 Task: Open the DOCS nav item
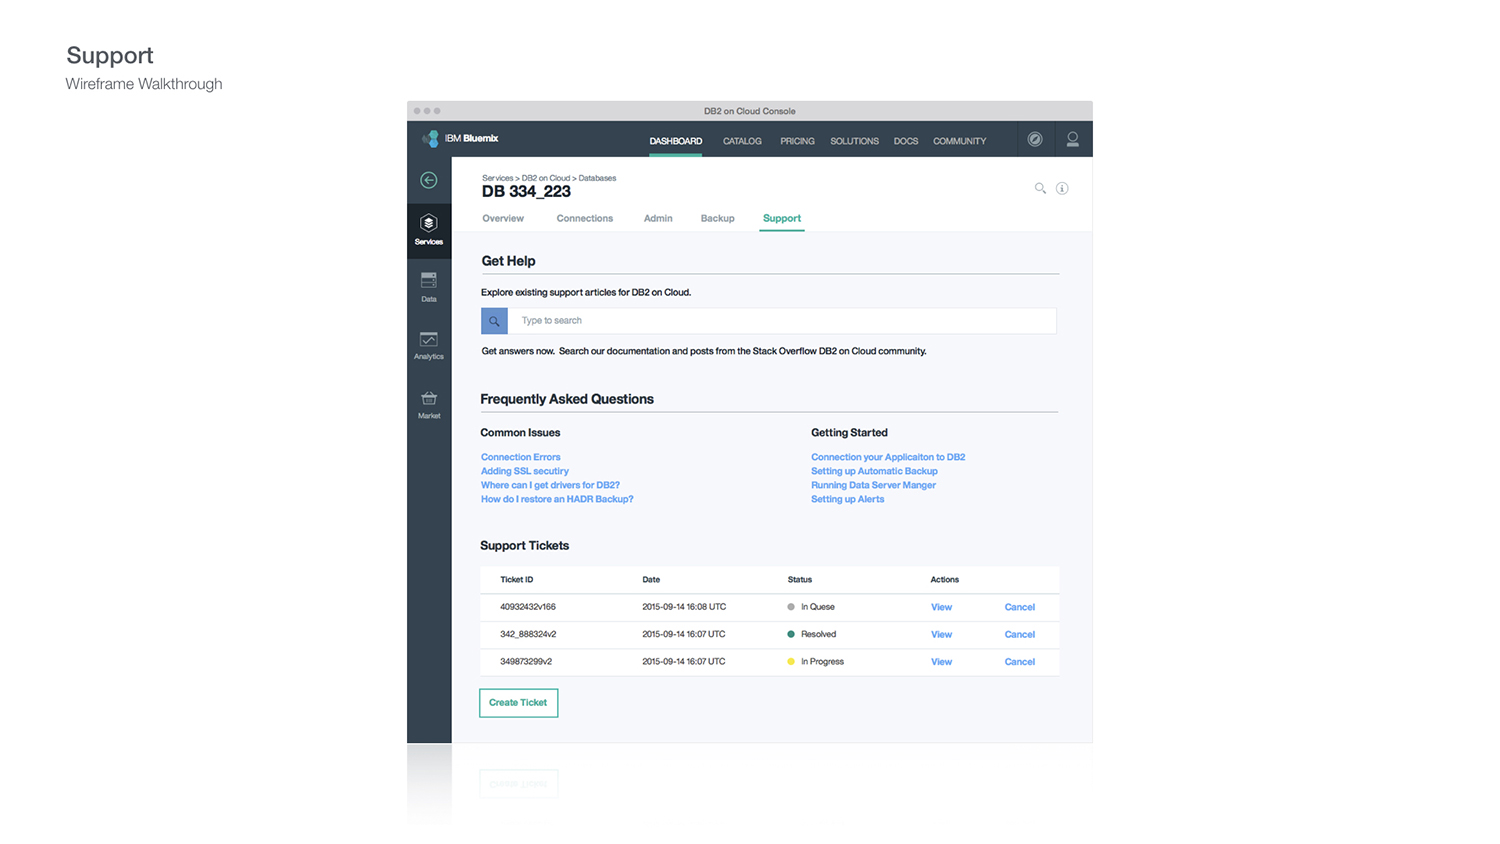point(906,141)
